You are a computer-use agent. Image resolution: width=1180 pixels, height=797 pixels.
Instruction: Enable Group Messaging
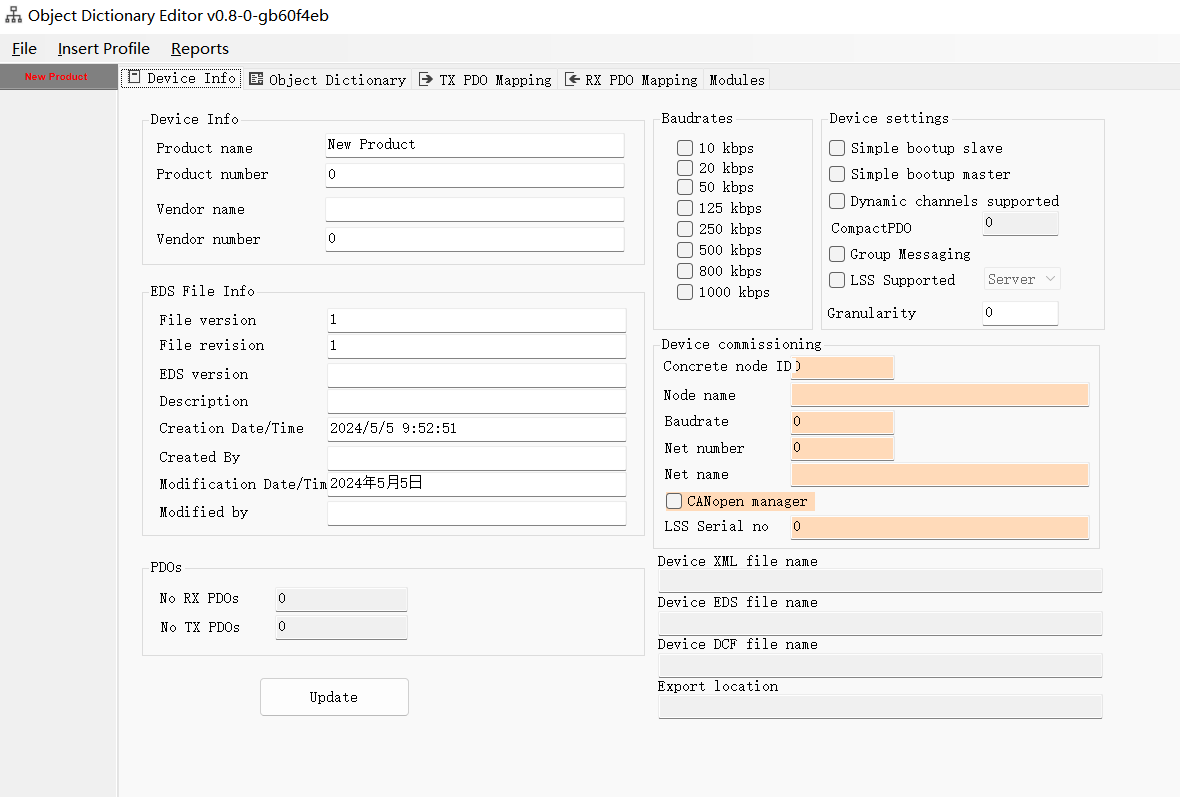point(837,254)
